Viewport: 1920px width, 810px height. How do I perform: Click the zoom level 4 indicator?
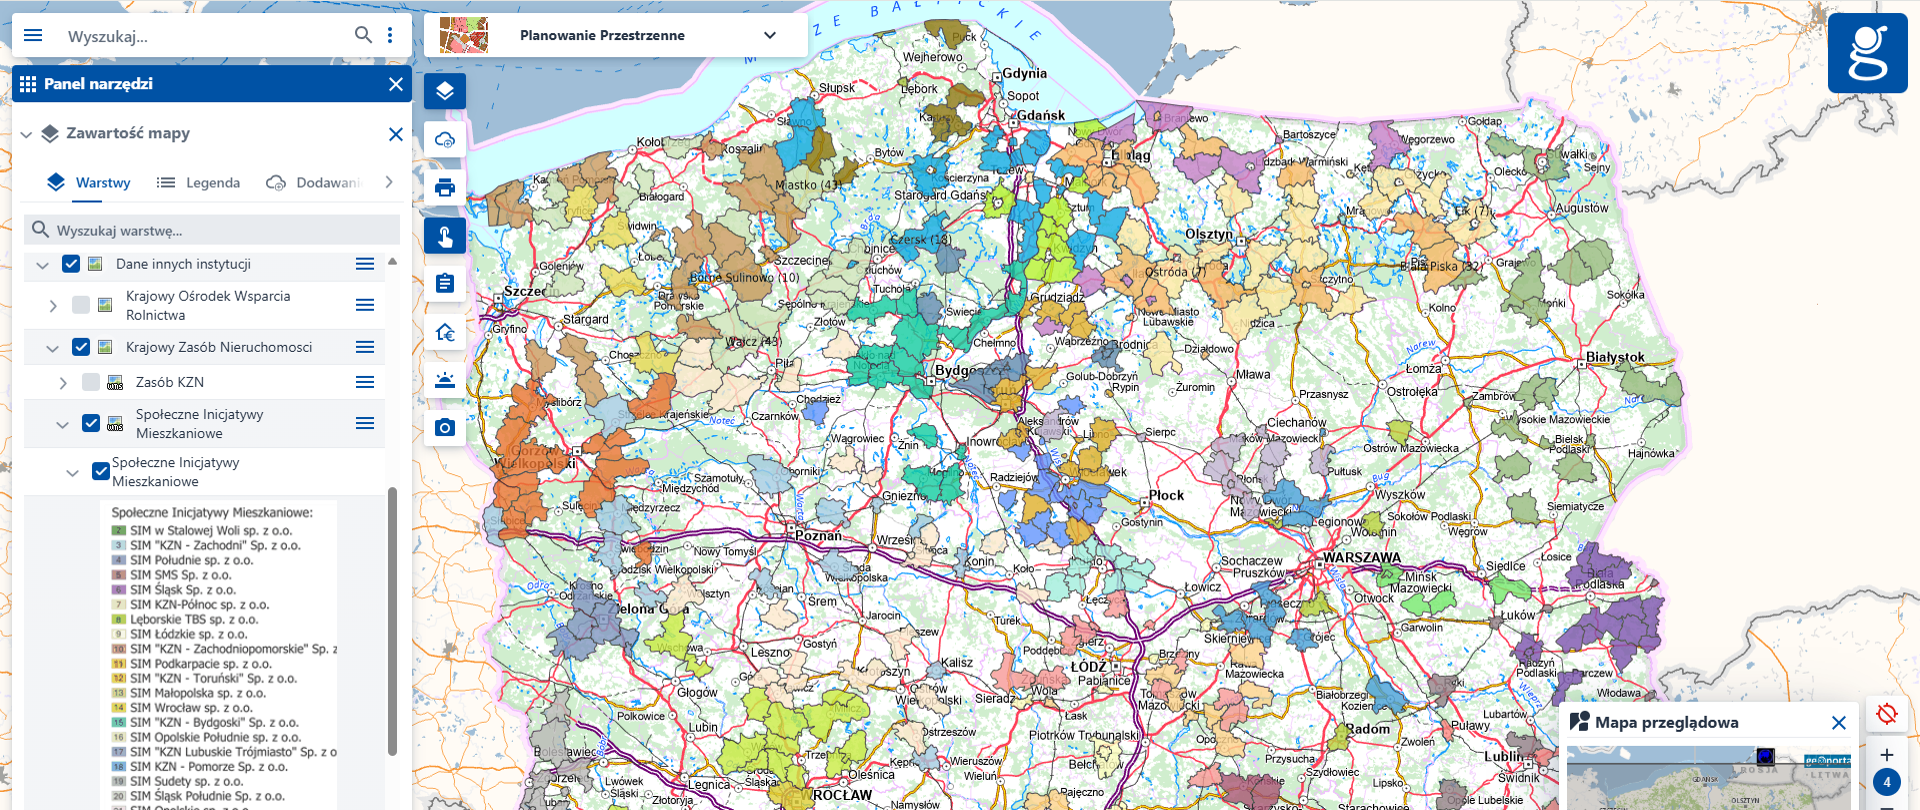[x=1887, y=782]
